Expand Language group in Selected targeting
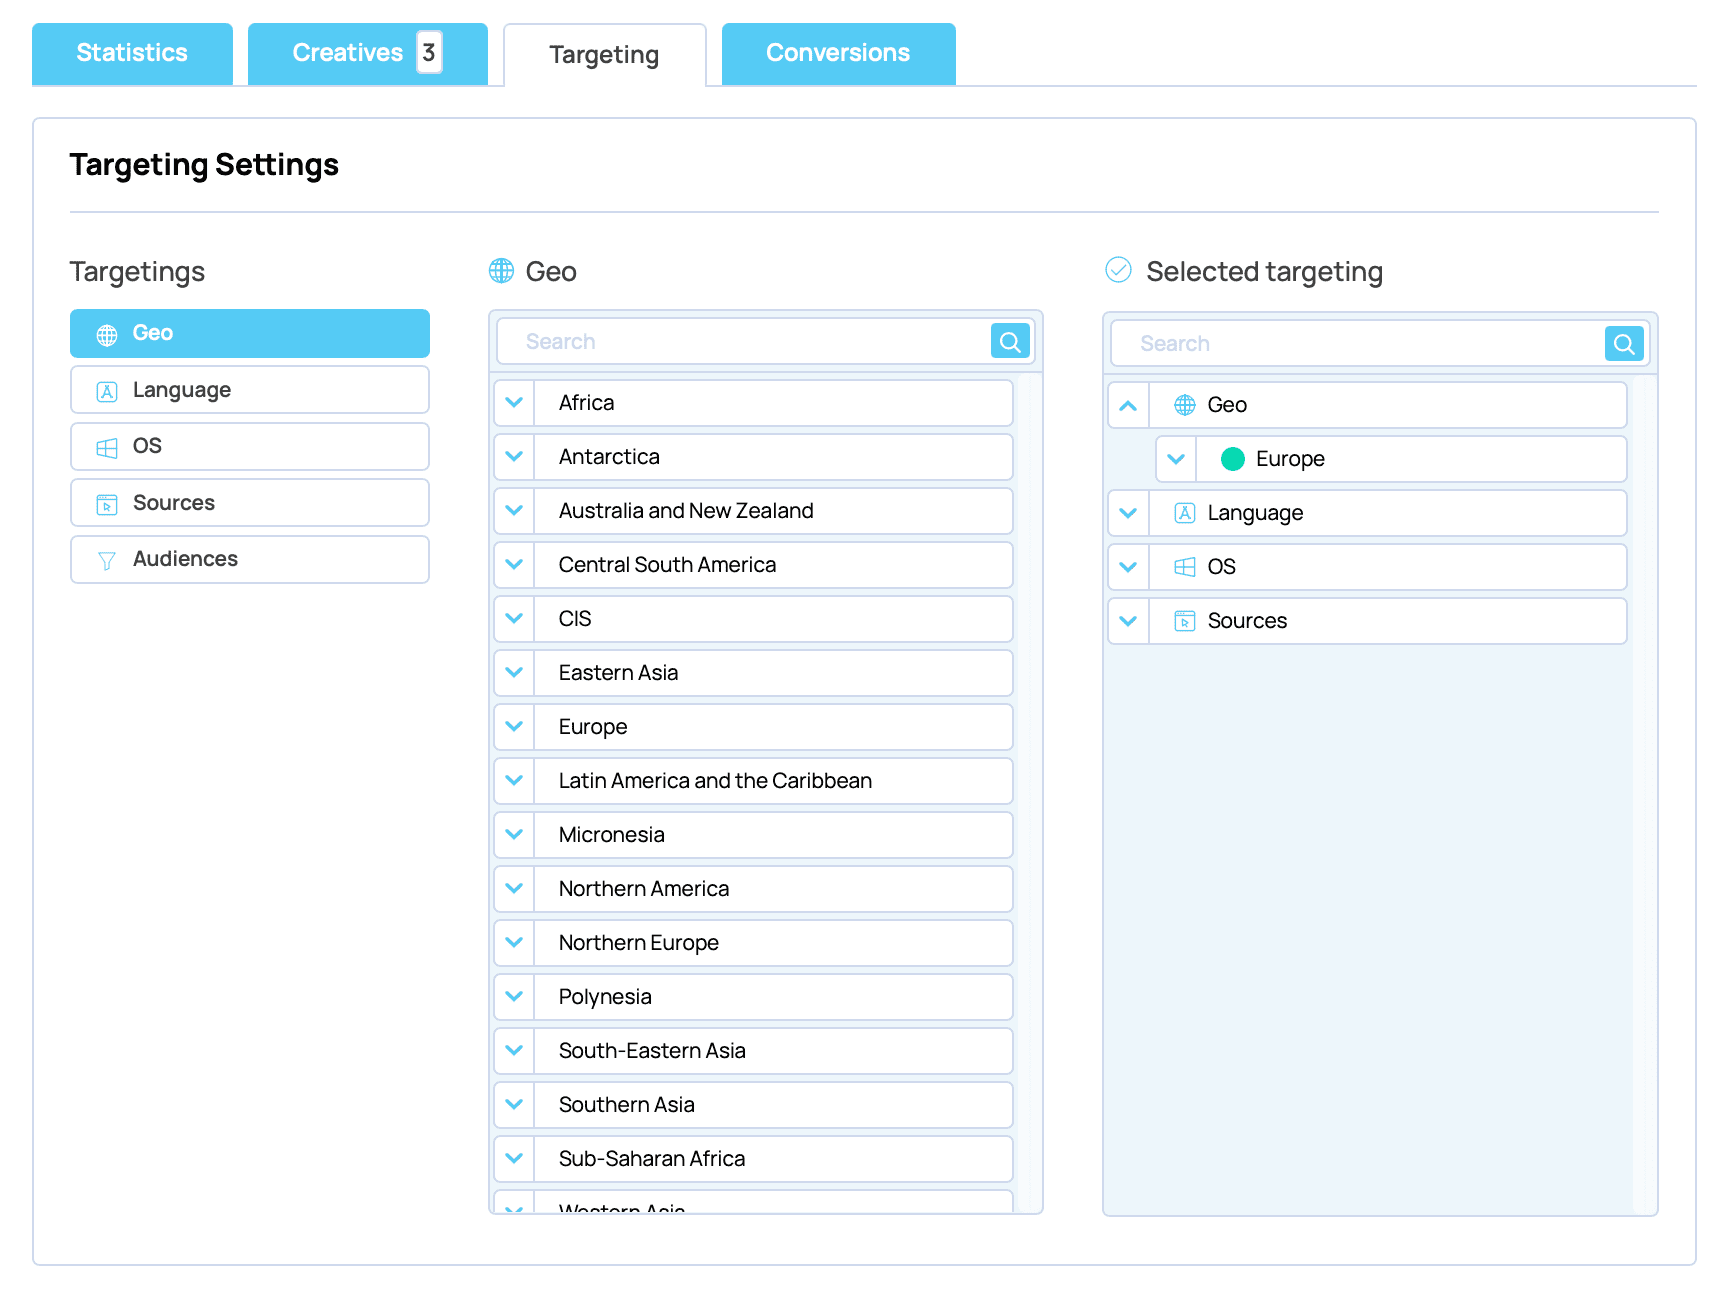The image size is (1736, 1292). [x=1128, y=513]
